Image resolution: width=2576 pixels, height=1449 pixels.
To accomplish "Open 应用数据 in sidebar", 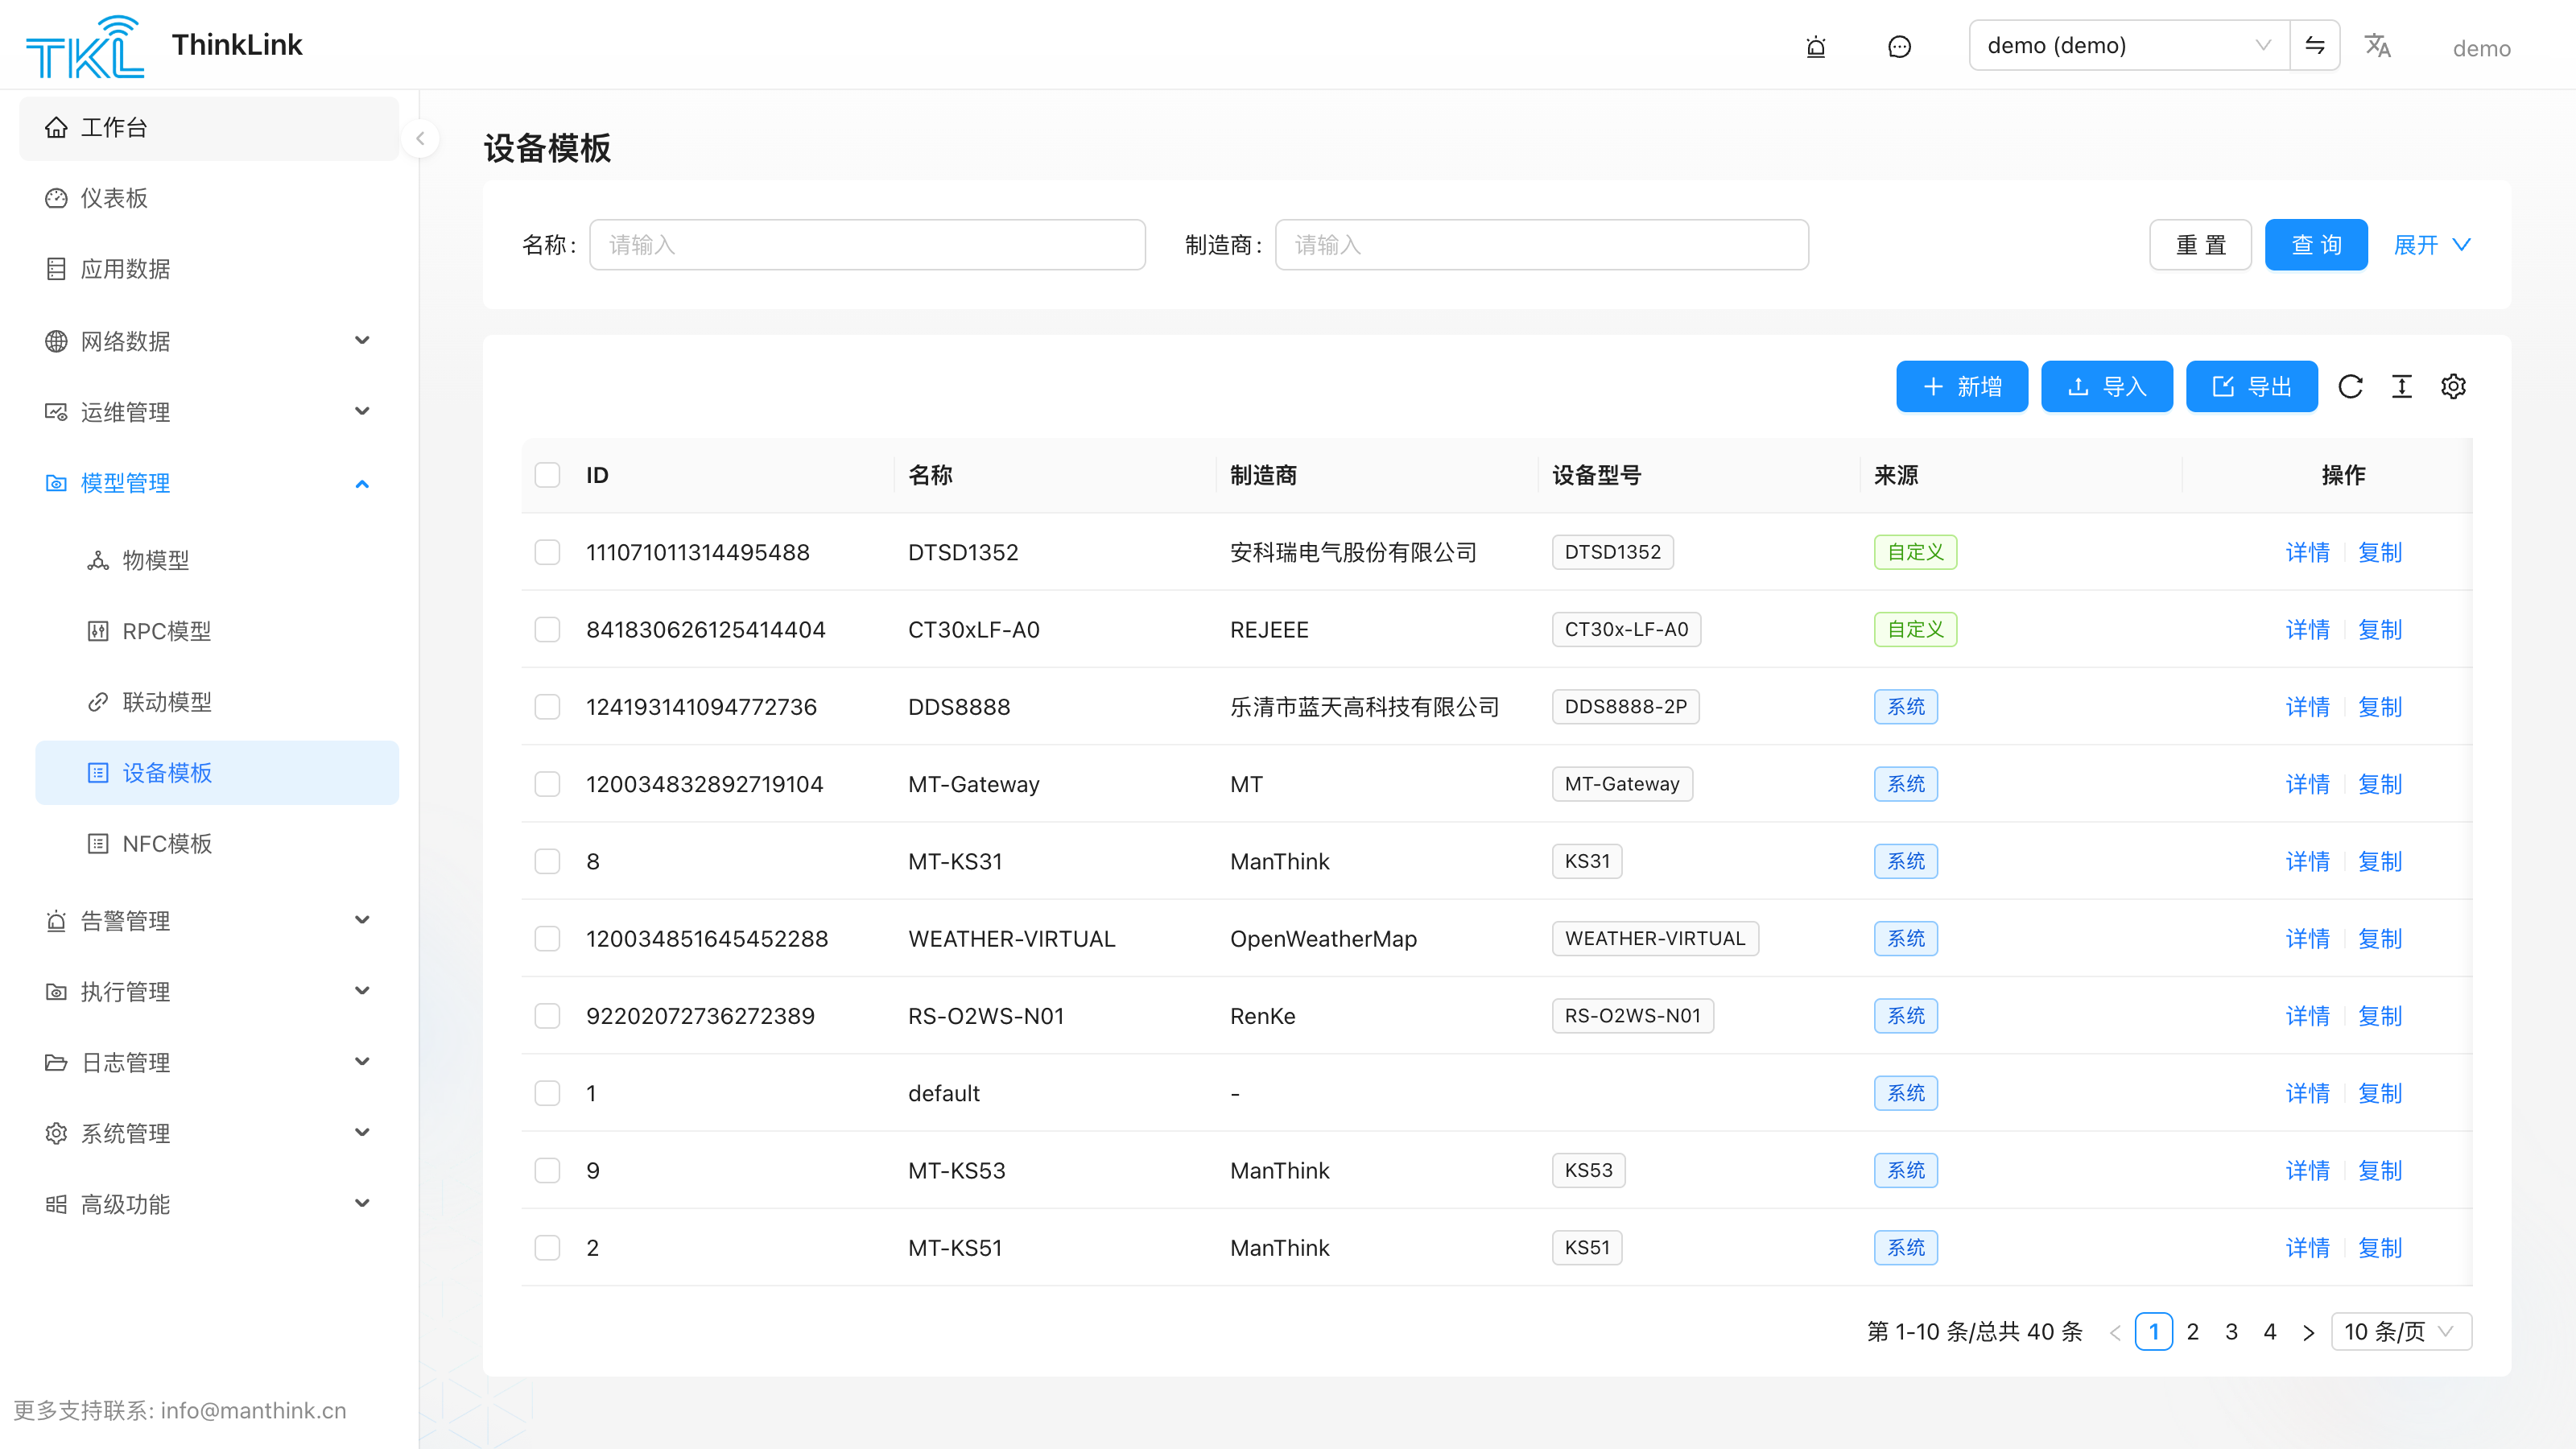I will 209,269.
